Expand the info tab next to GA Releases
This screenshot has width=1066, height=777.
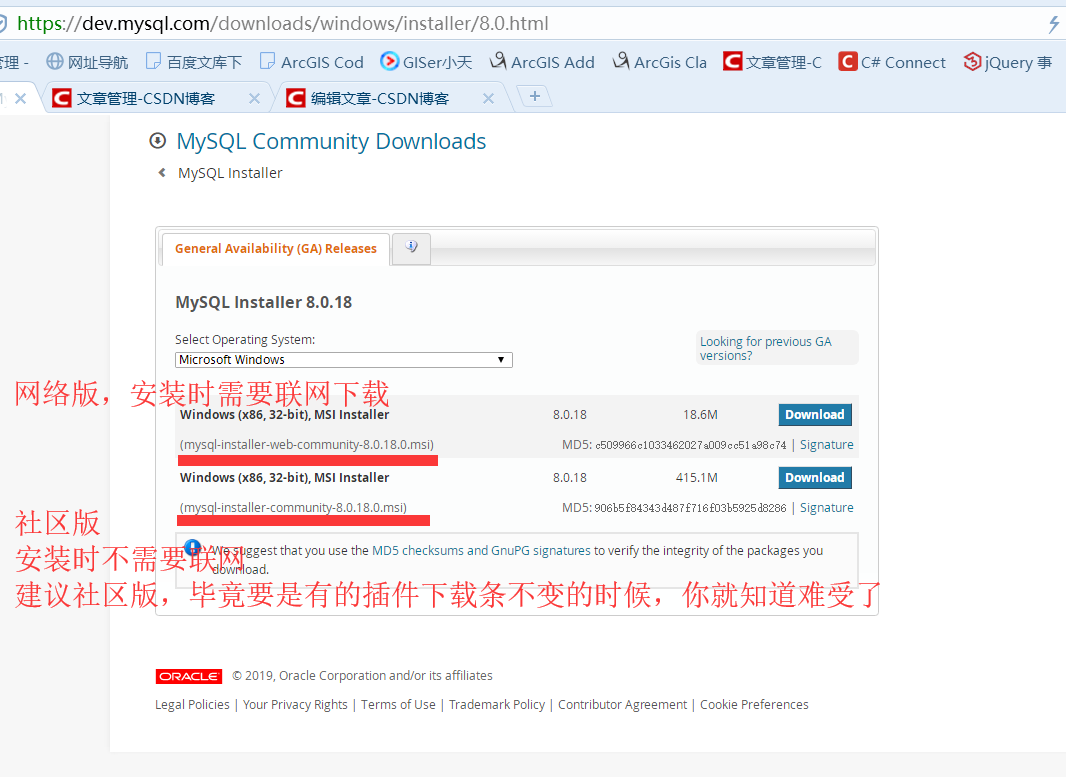click(410, 249)
